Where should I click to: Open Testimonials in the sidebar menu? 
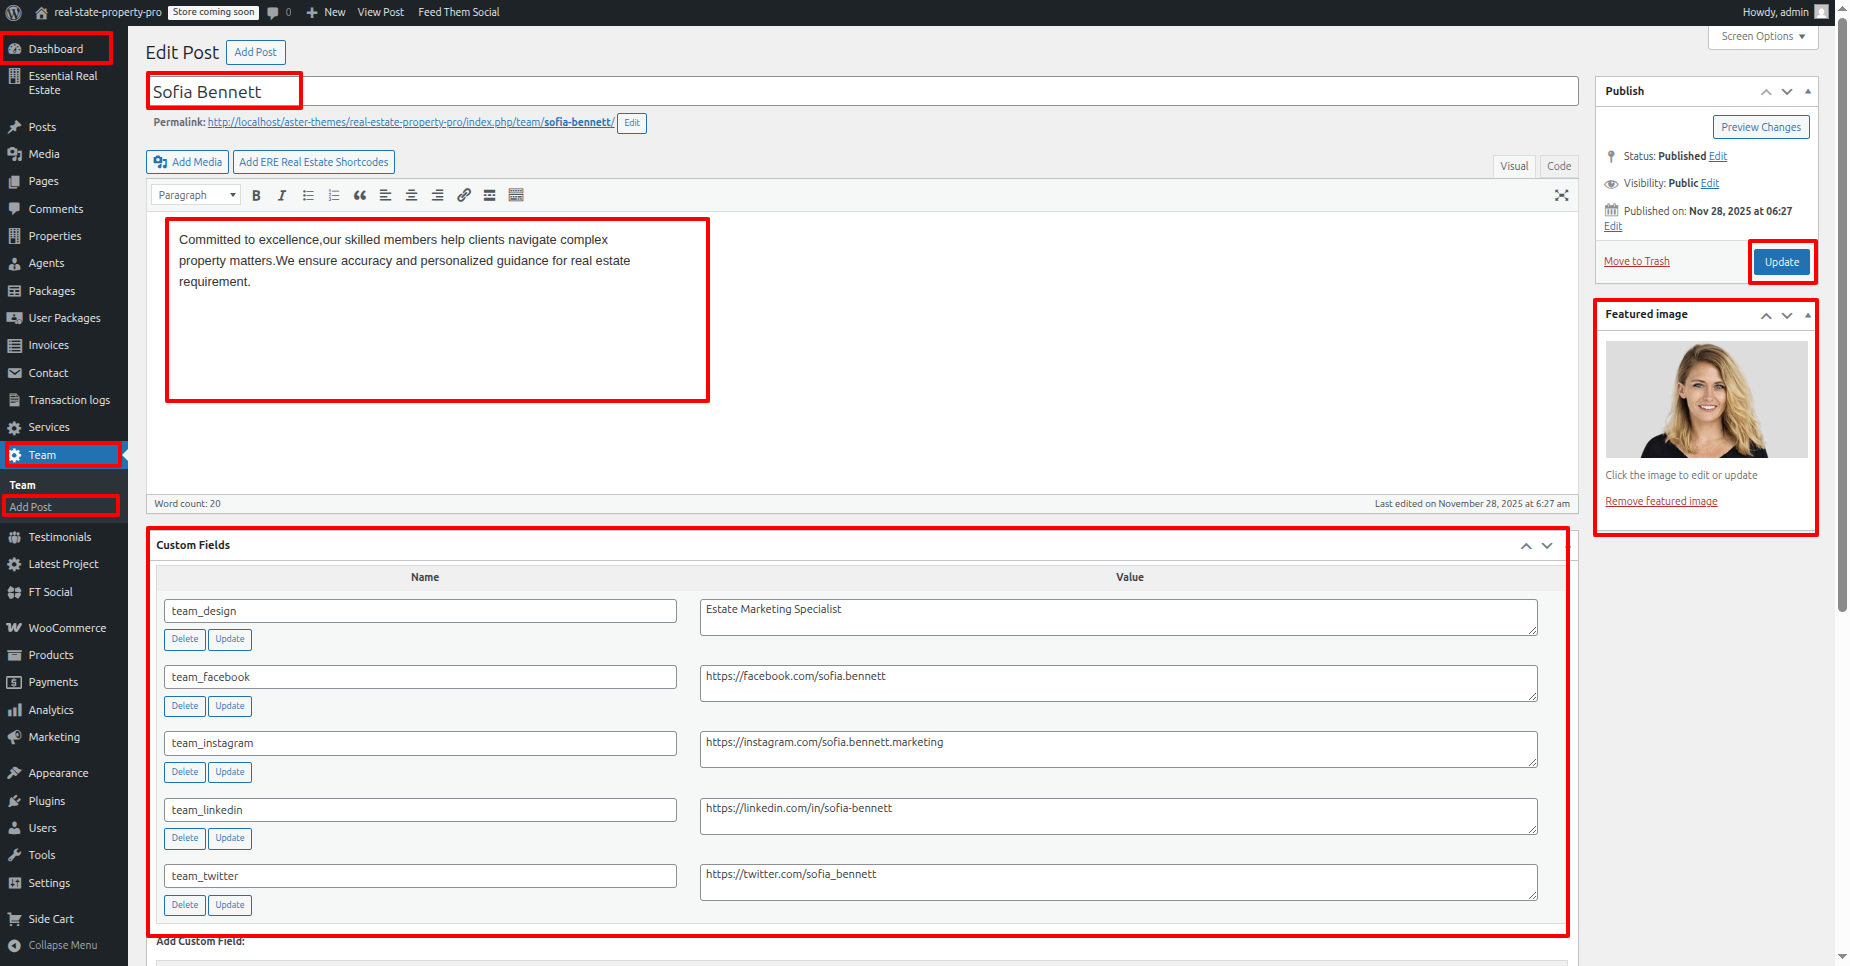[60, 537]
